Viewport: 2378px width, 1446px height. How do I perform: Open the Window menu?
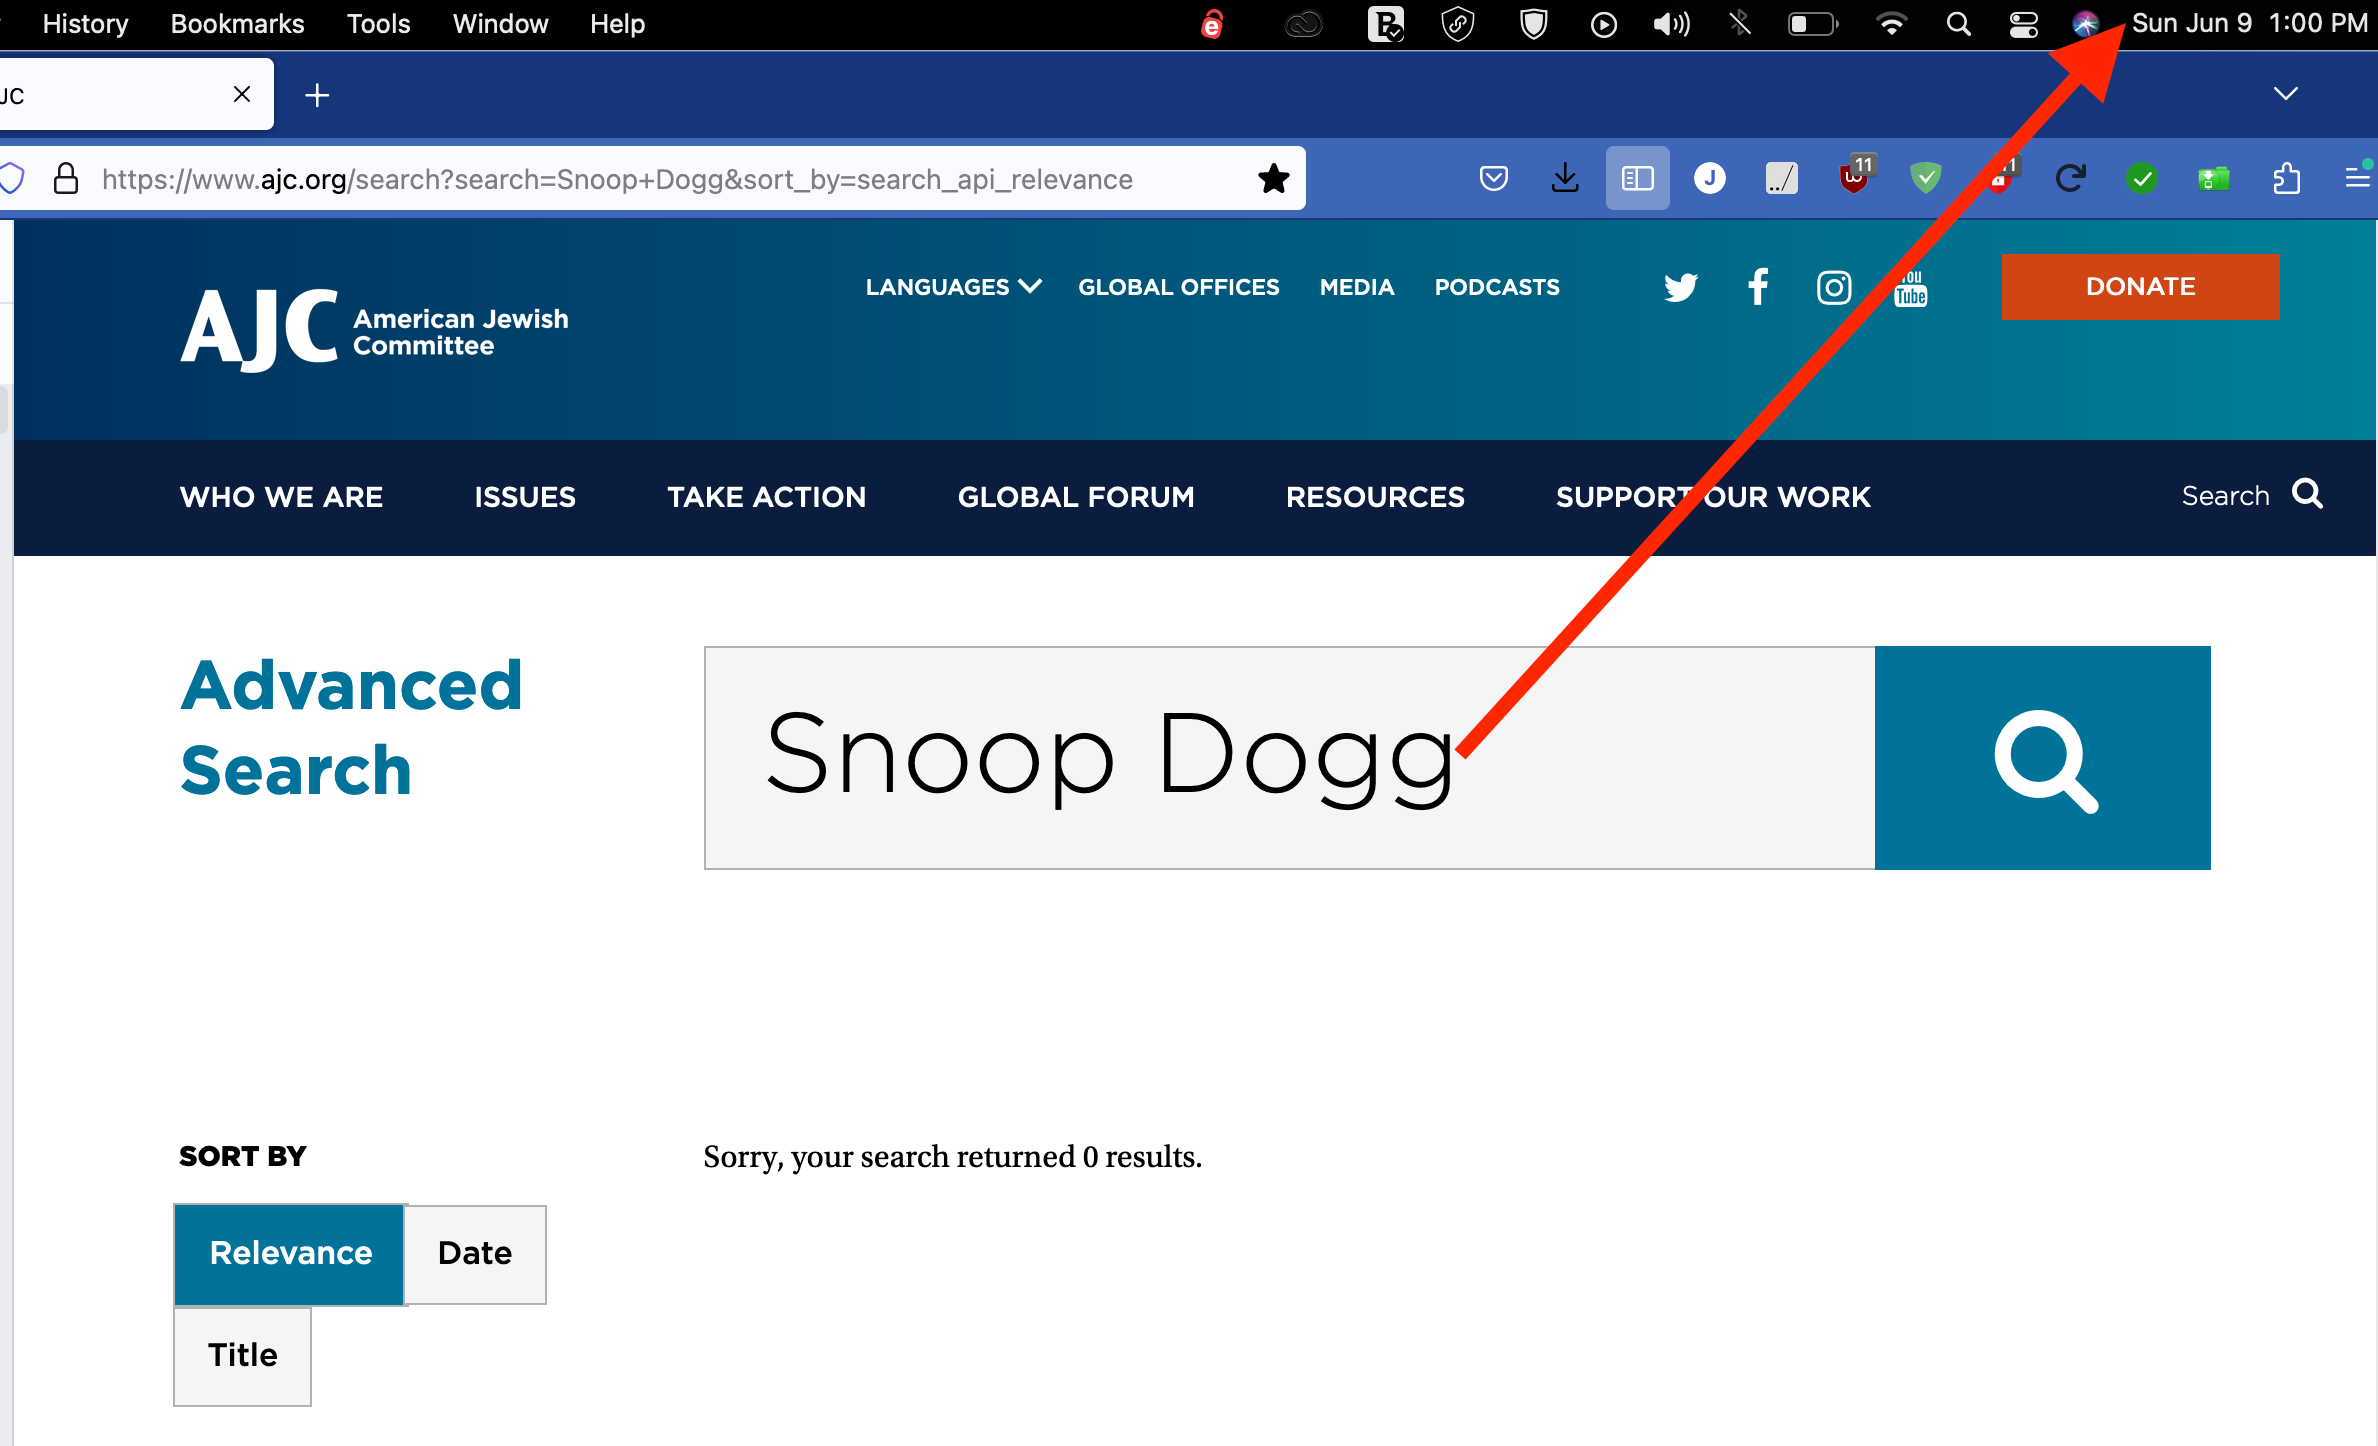[500, 24]
